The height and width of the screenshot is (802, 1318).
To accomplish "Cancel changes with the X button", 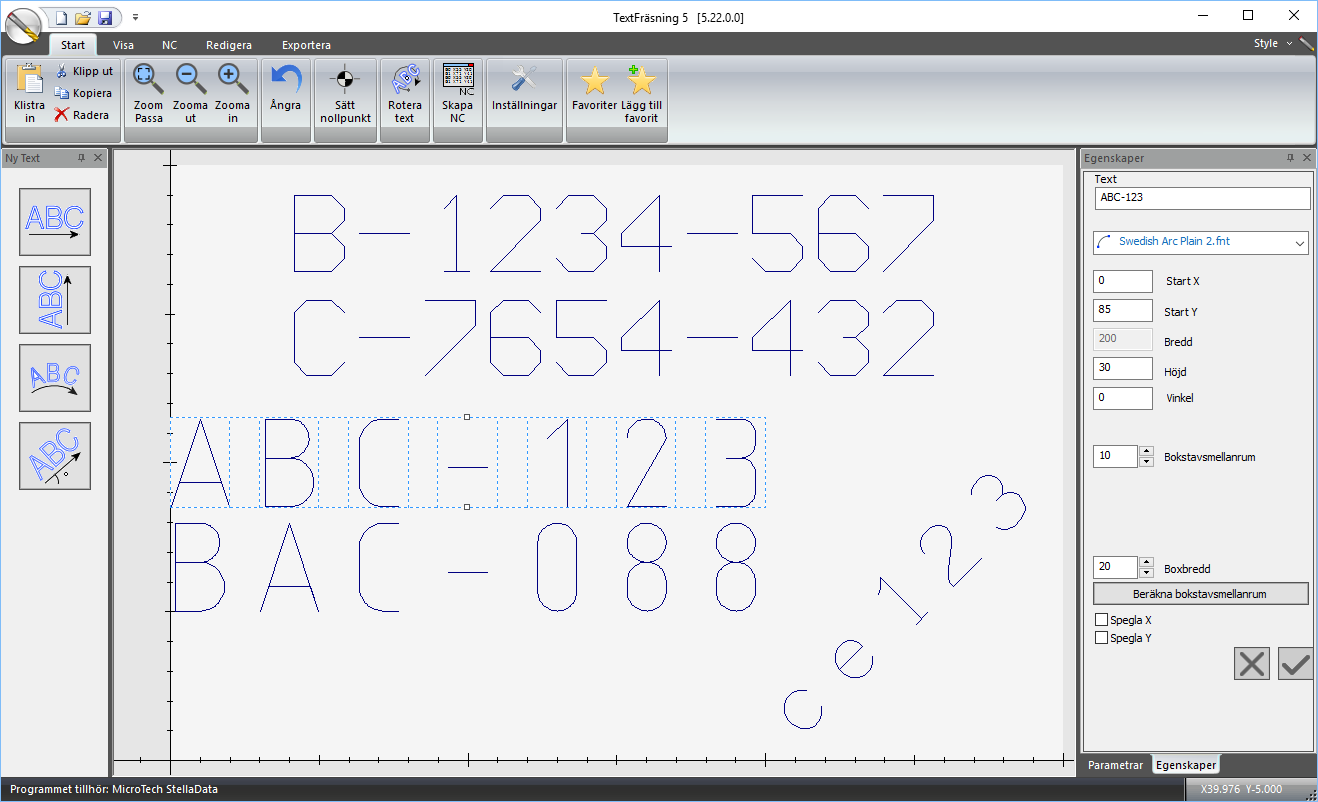I will click(1252, 664).
